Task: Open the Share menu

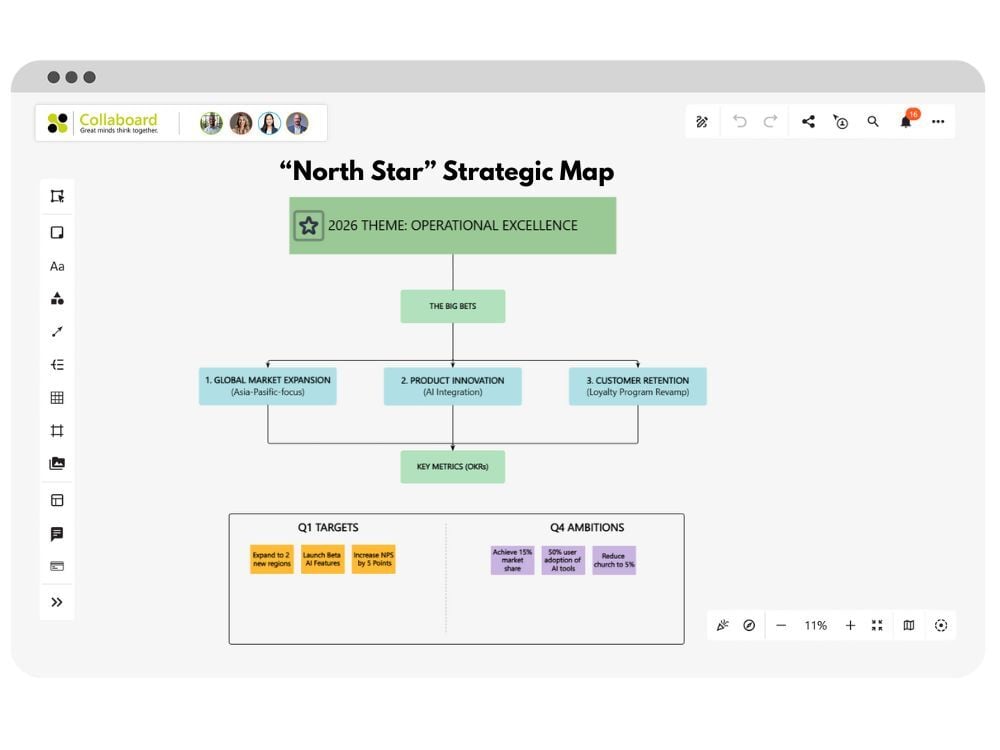Action: (x=808, y=120)
